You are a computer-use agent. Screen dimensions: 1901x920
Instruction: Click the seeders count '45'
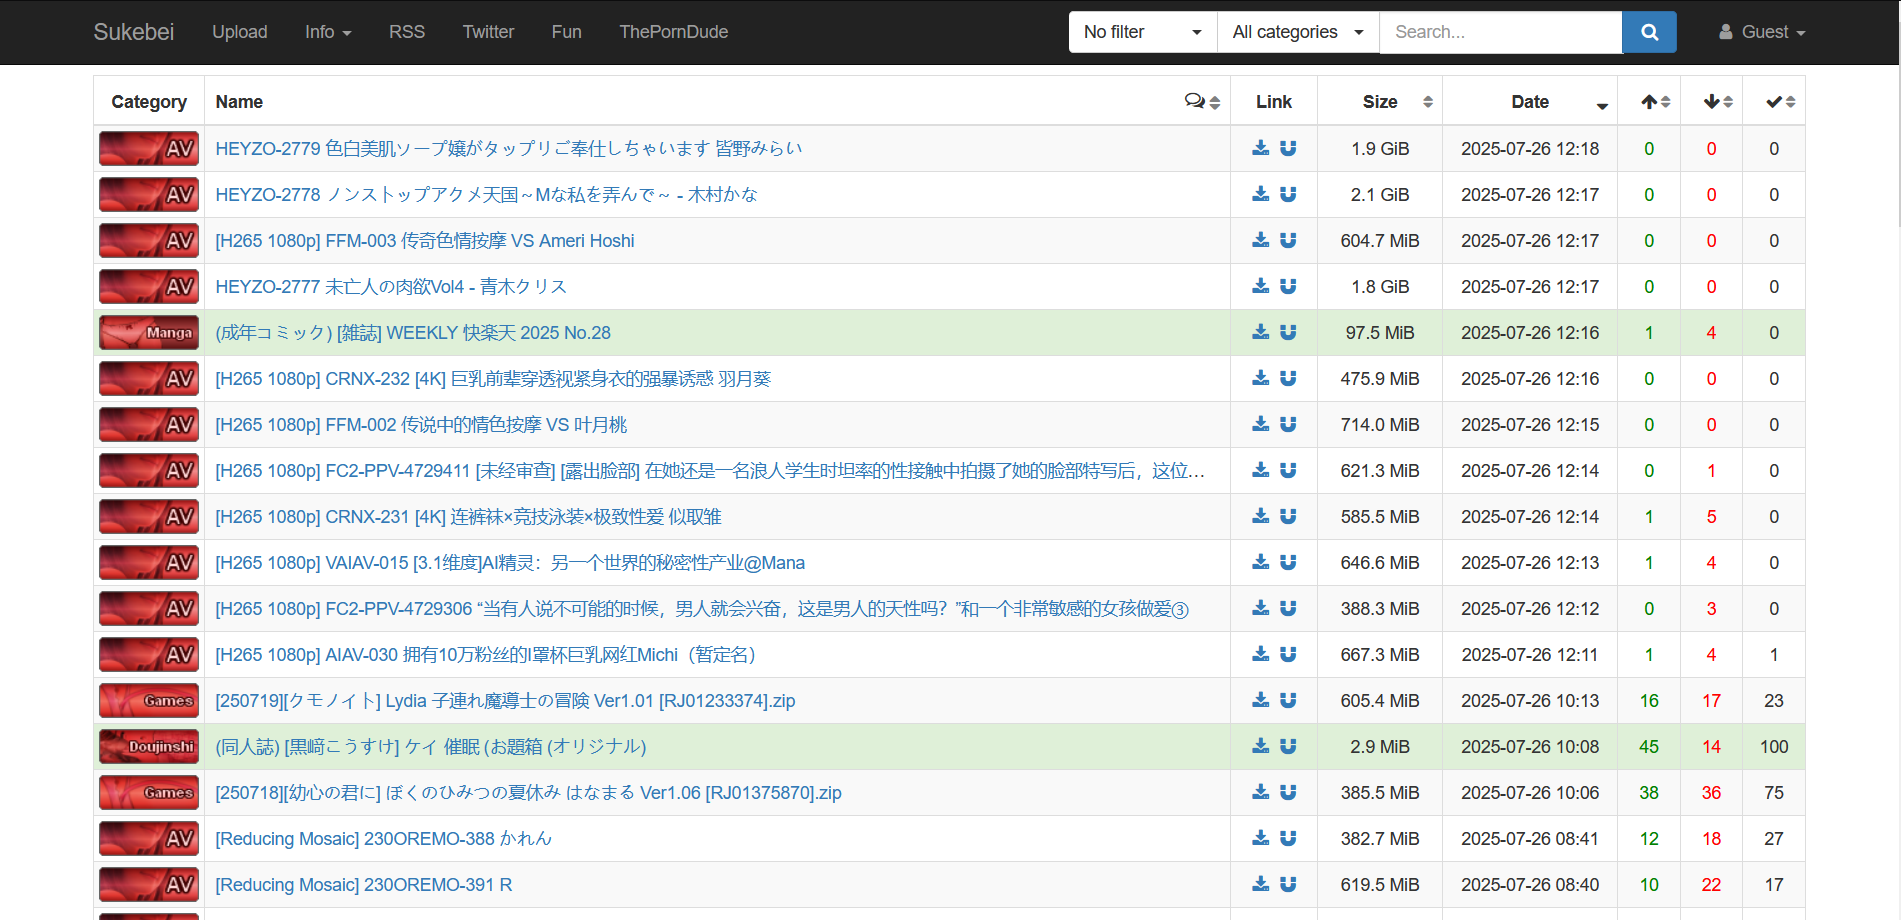[1649, 746]
